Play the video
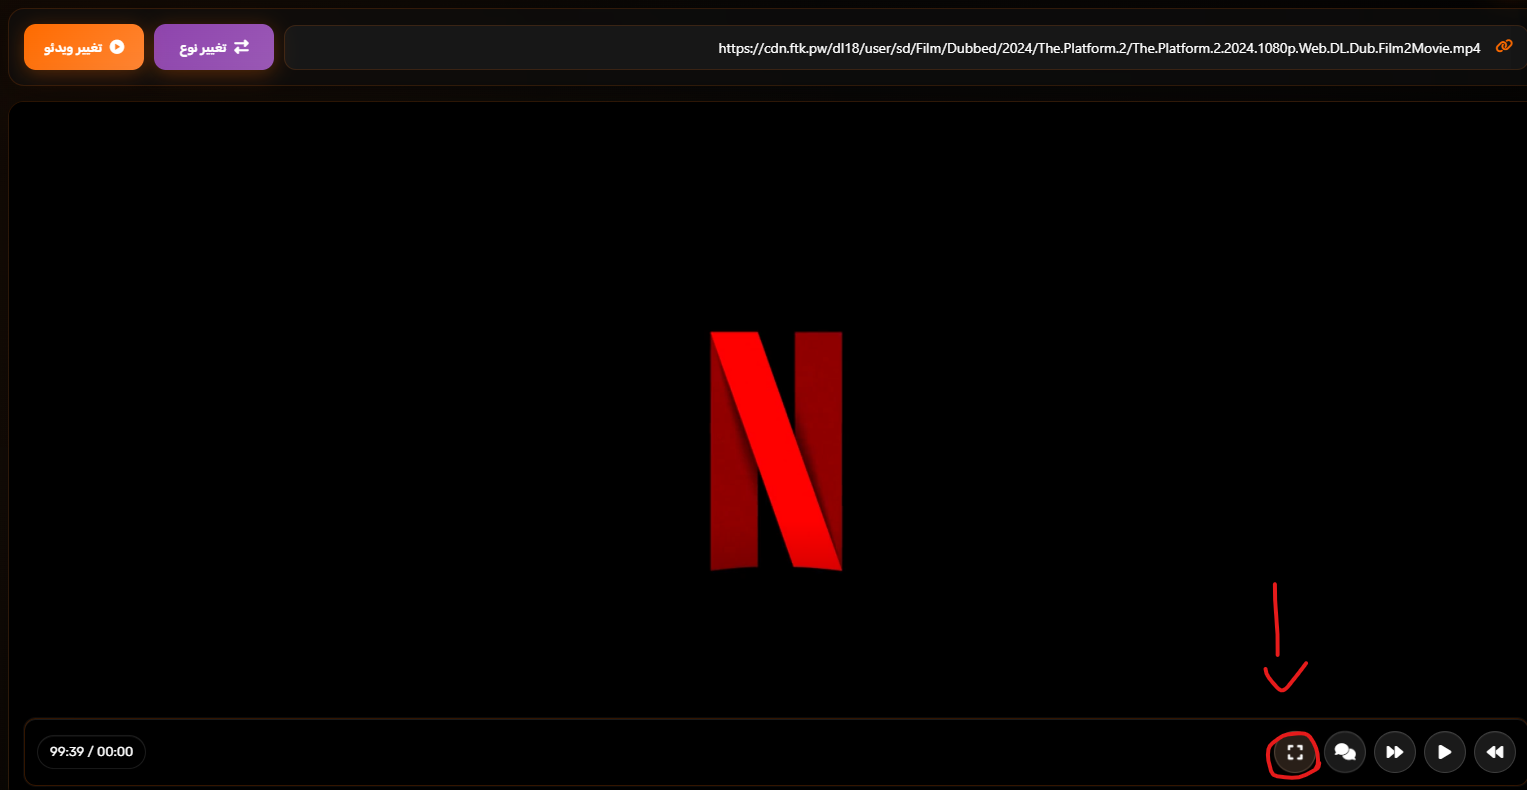The height and width of the screenshot is (790, 1527). pos(1445,752)
